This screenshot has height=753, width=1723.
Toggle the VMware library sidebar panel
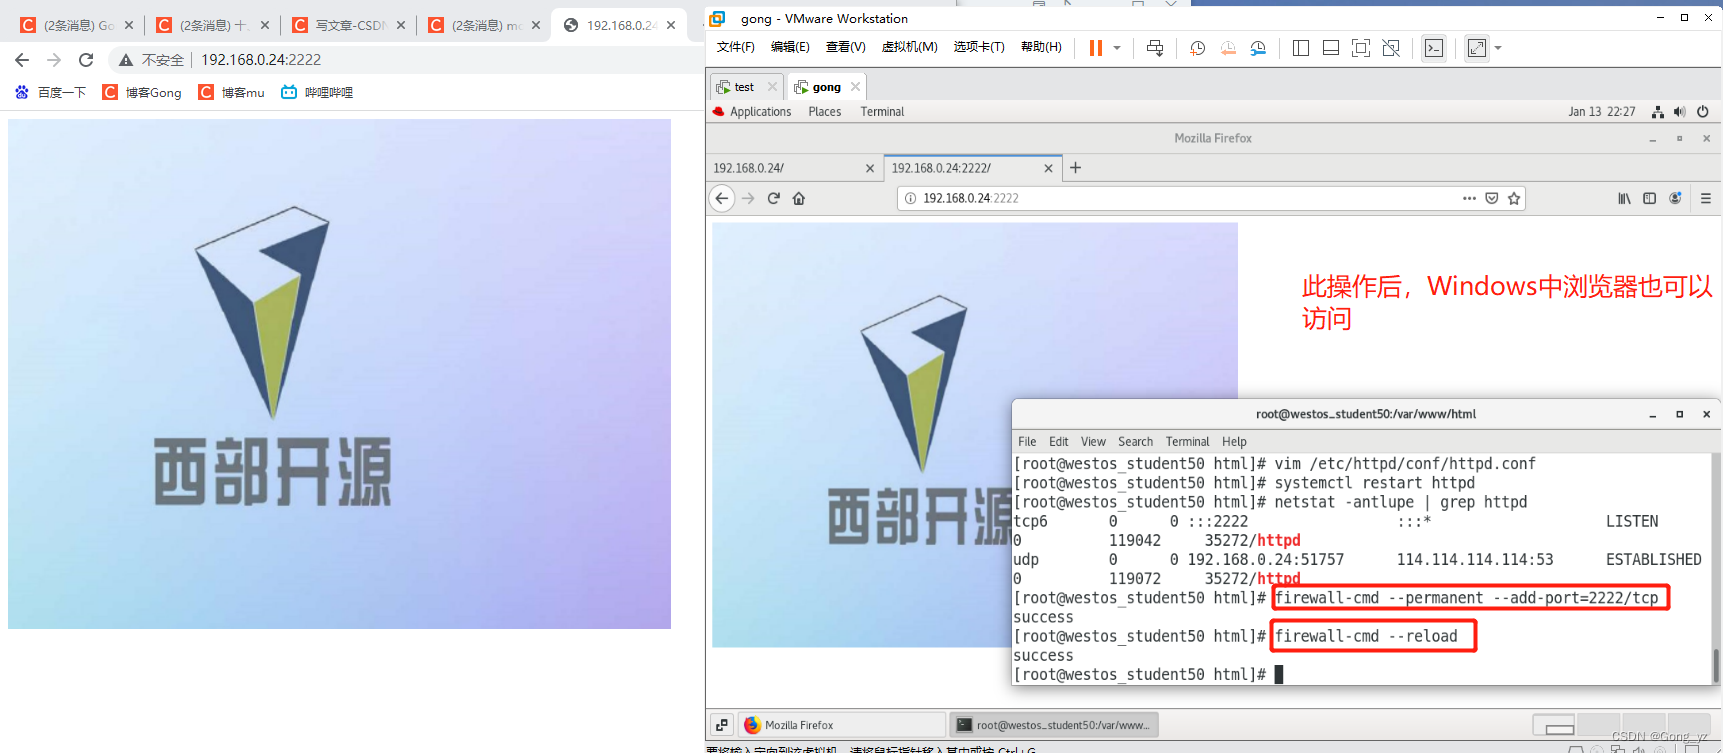point(1301,48)
